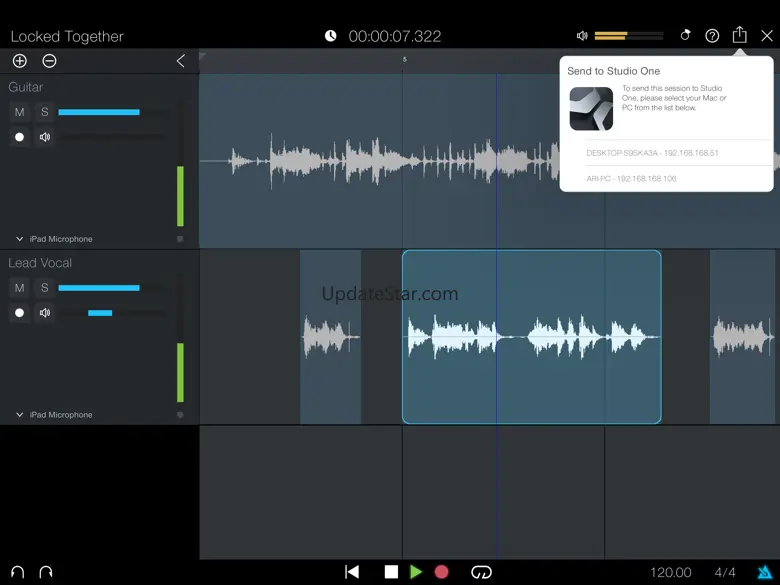Collapse the track panel with the left chevron
The width and height of the screenshot is (780, 585).
[181, 61]
